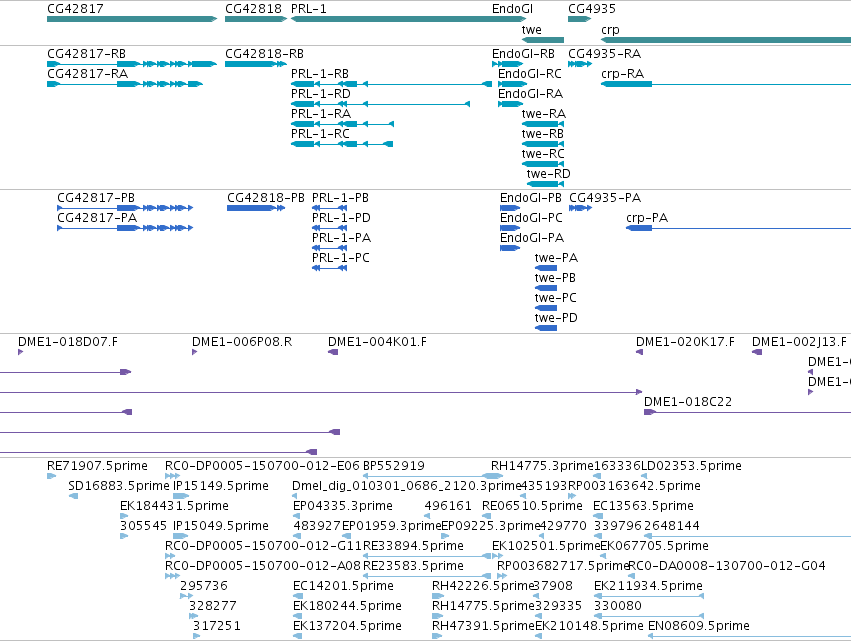The image size is (851, 641).
Task: Click the EndoGI-RB transcript glyph
Action: tap(507, 64)
